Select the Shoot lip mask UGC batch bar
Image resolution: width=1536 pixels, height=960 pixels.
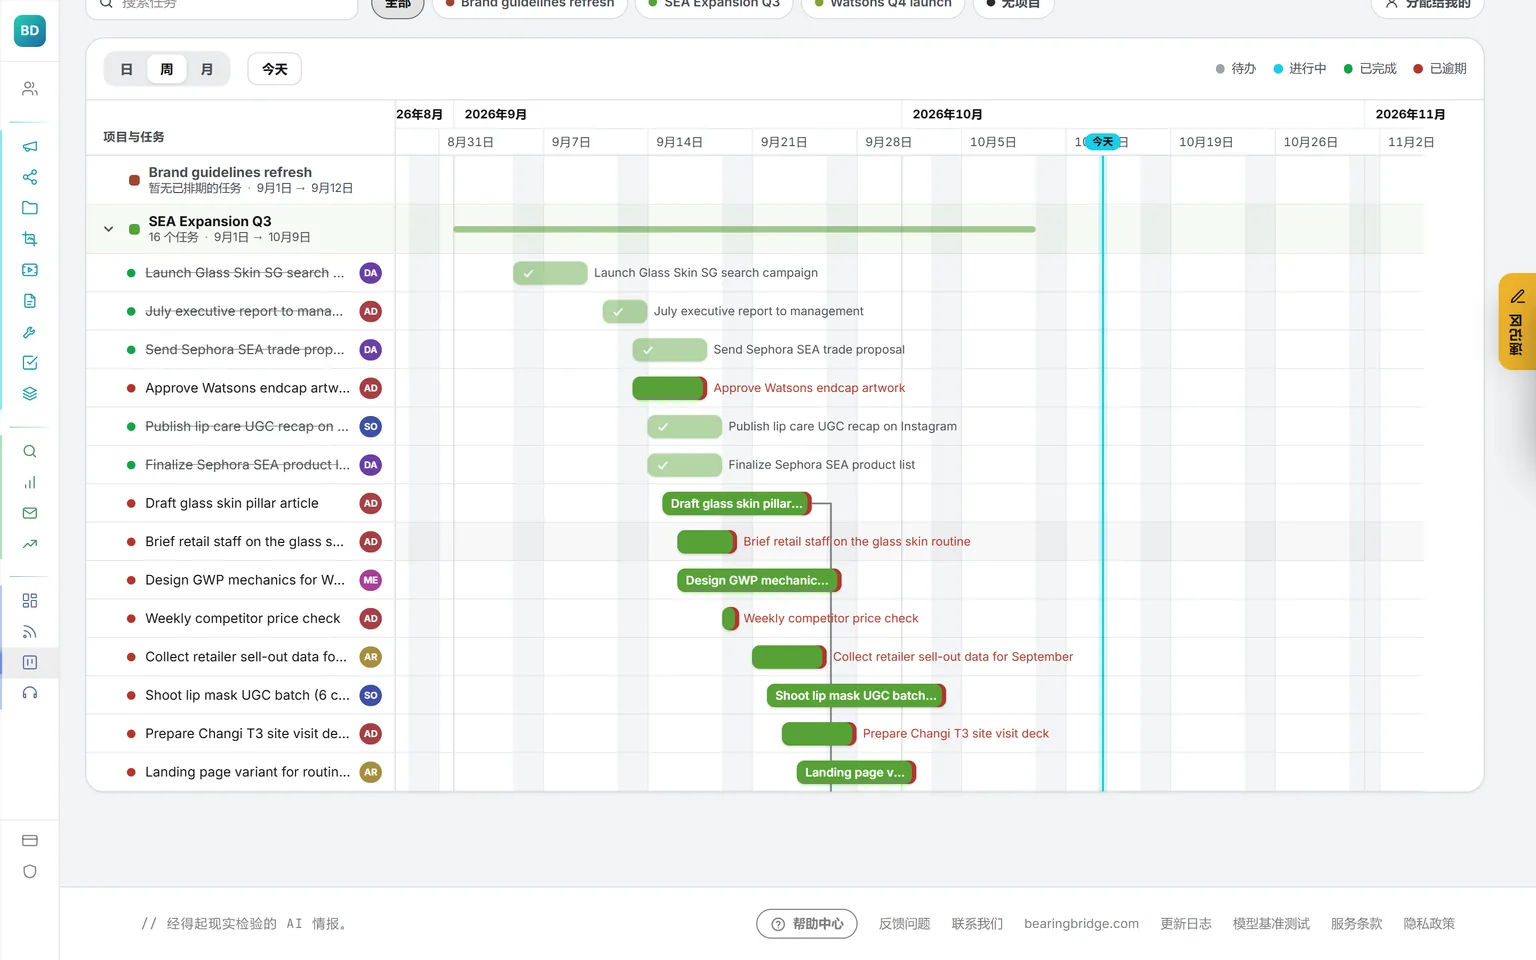pyautogui.click(x=856, y=696)
